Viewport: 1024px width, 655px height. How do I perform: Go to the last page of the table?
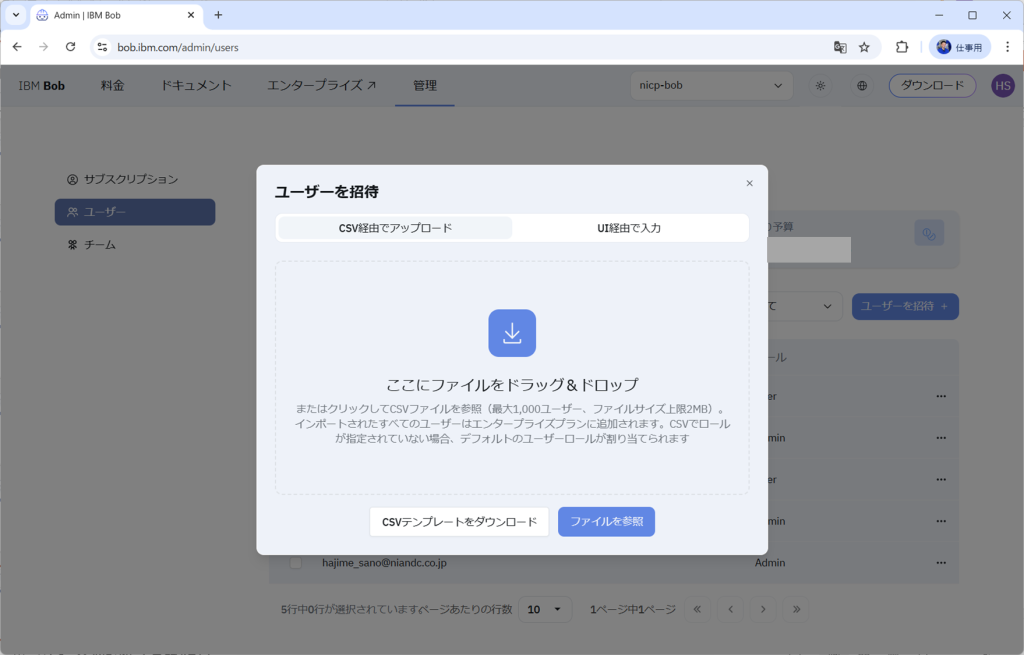coord(796,609)
